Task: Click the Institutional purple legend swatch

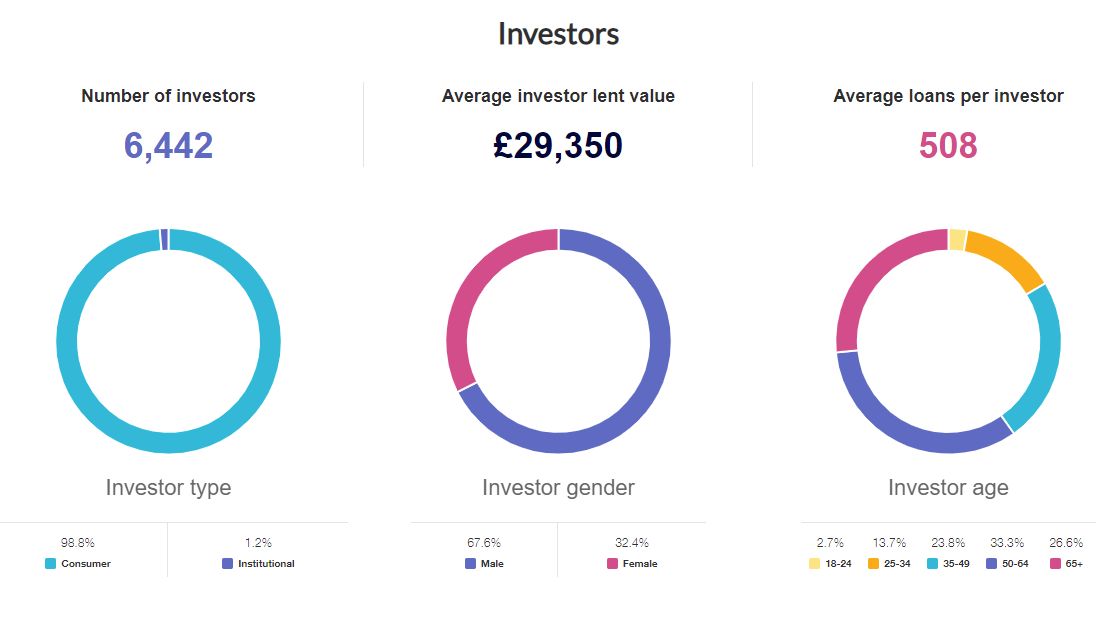Action: [x=228, y=563]
